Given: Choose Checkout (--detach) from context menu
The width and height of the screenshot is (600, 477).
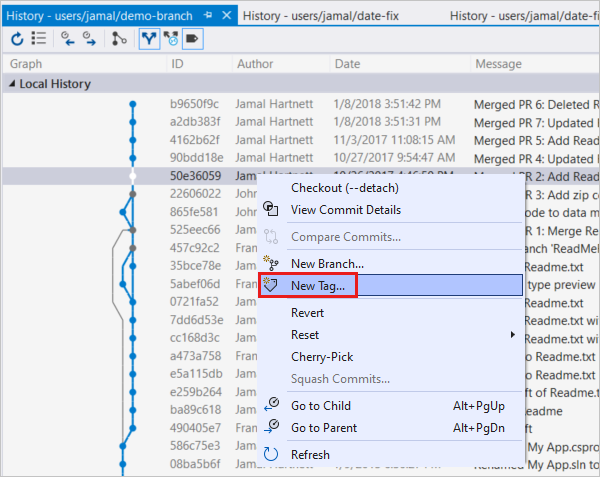Looking at the screenshot, I should [x=345, y=188].
